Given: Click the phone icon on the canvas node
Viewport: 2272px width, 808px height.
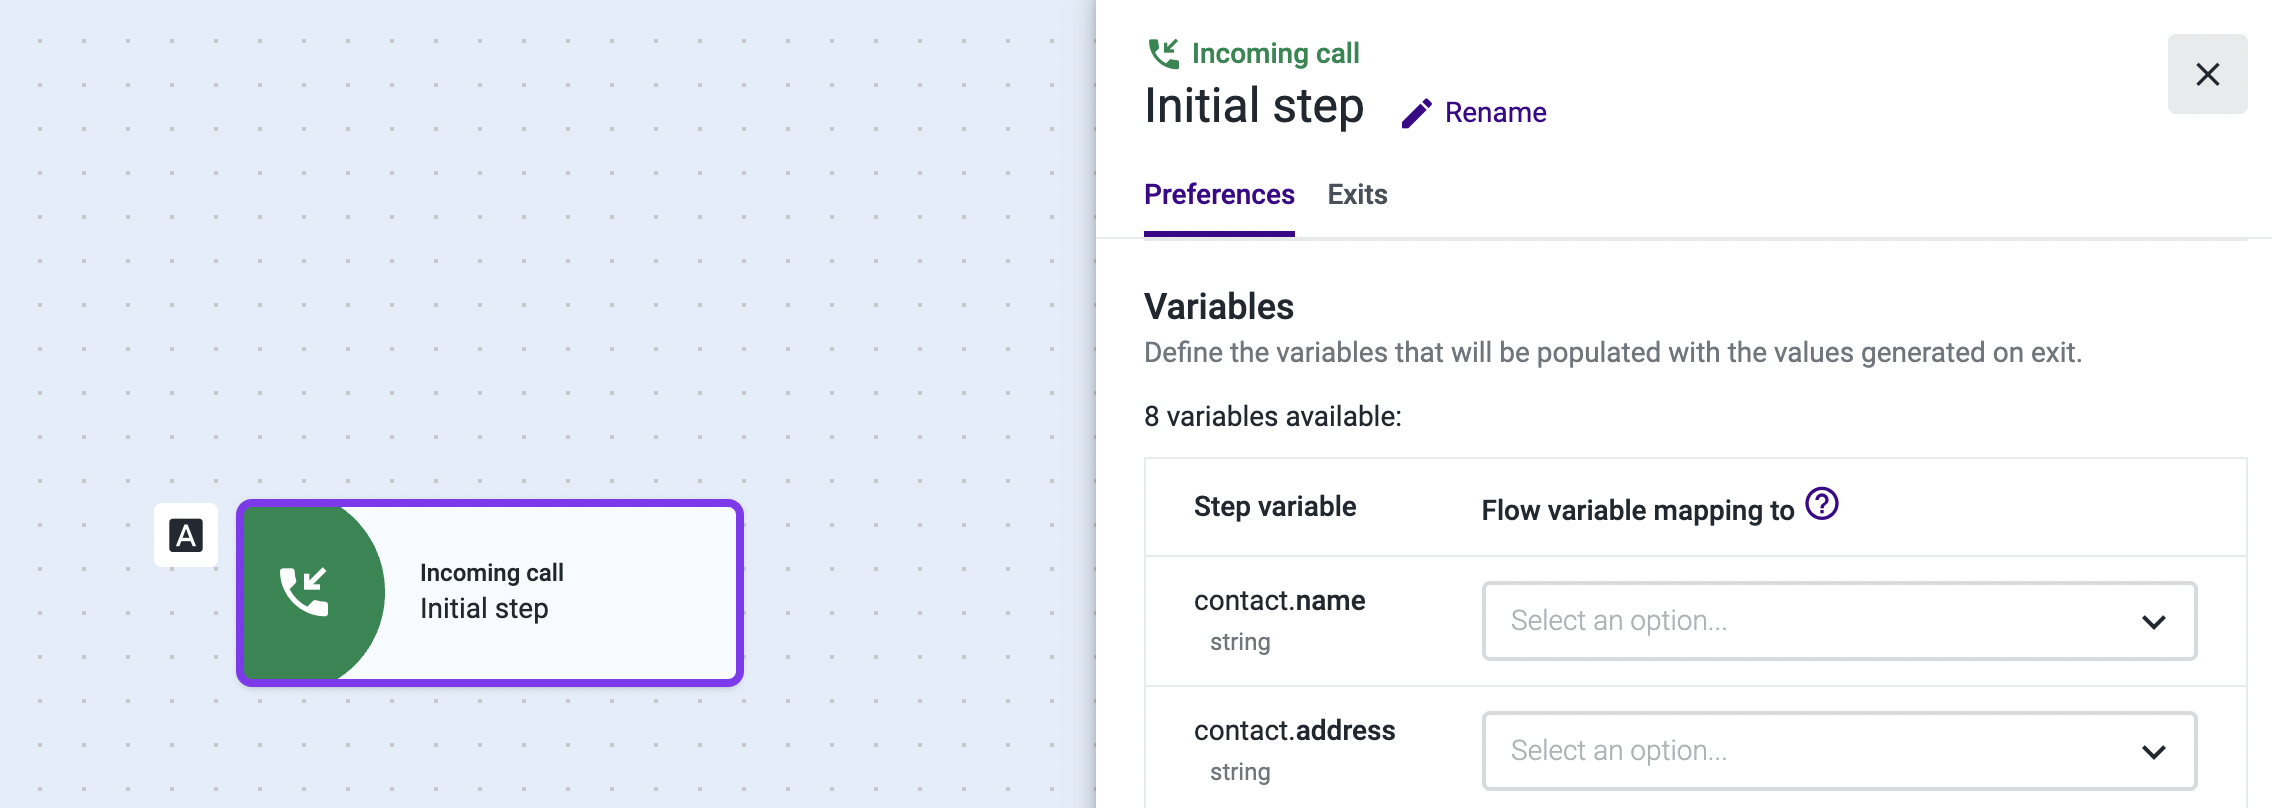Looking at the screenshot, I should pos(304,592).
